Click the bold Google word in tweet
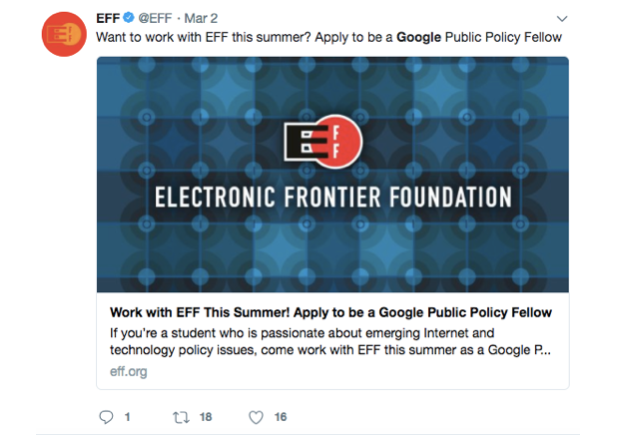This screenshot has height=436, width=619. 418,37
